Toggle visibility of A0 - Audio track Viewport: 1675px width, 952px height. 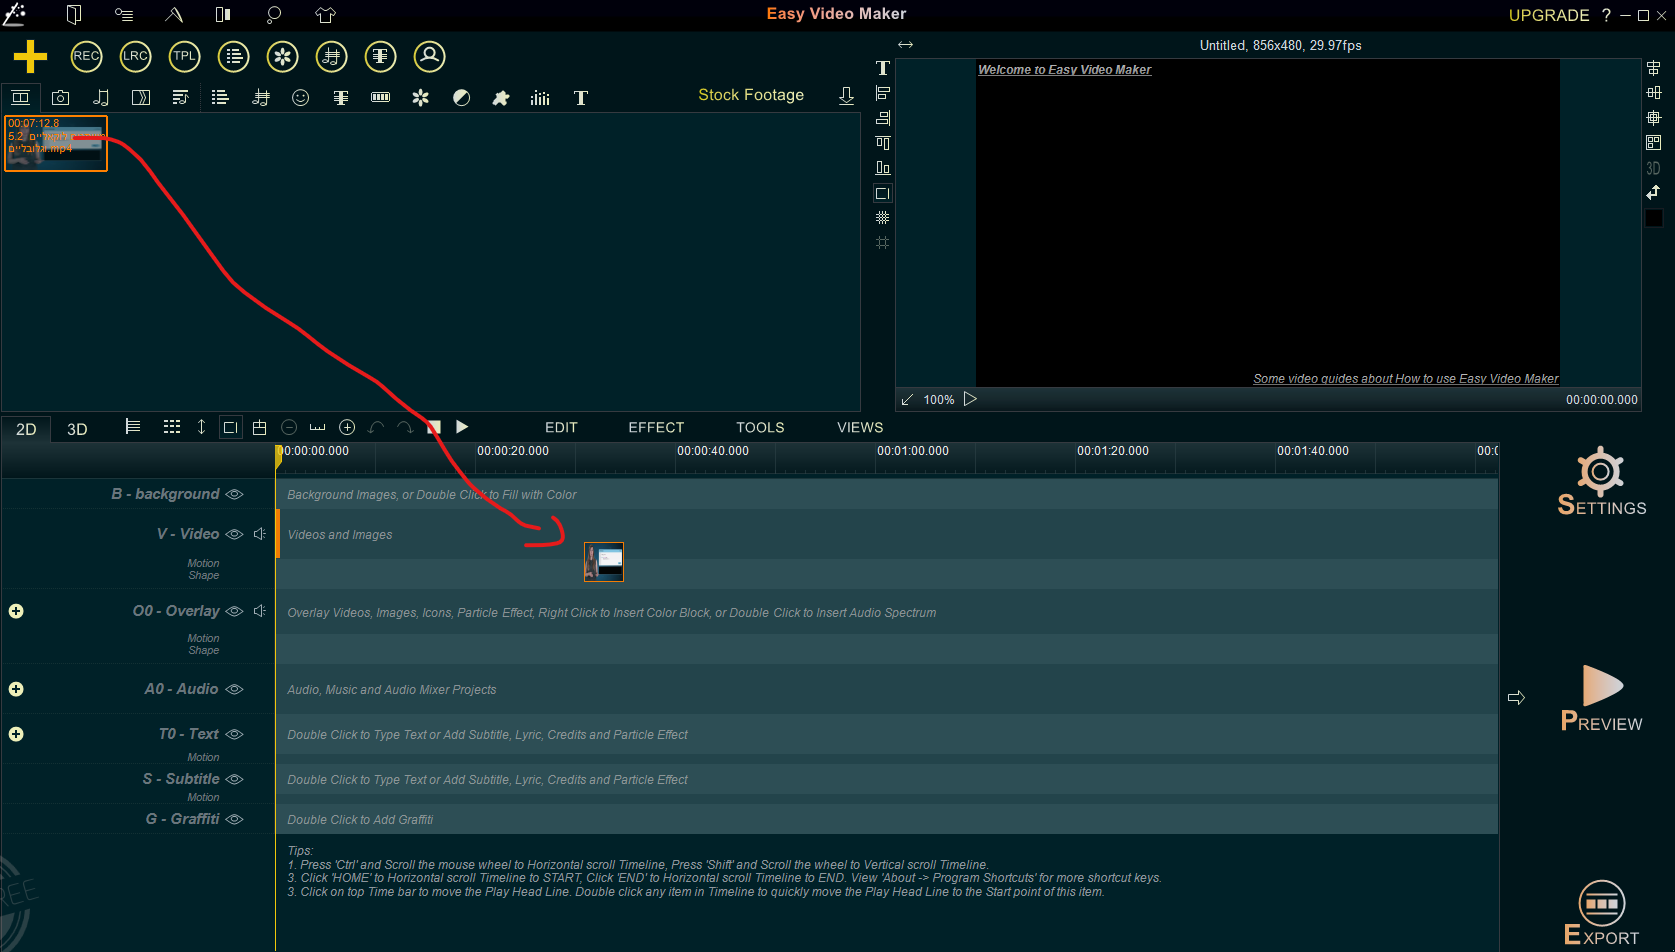[x=235, y=689]
